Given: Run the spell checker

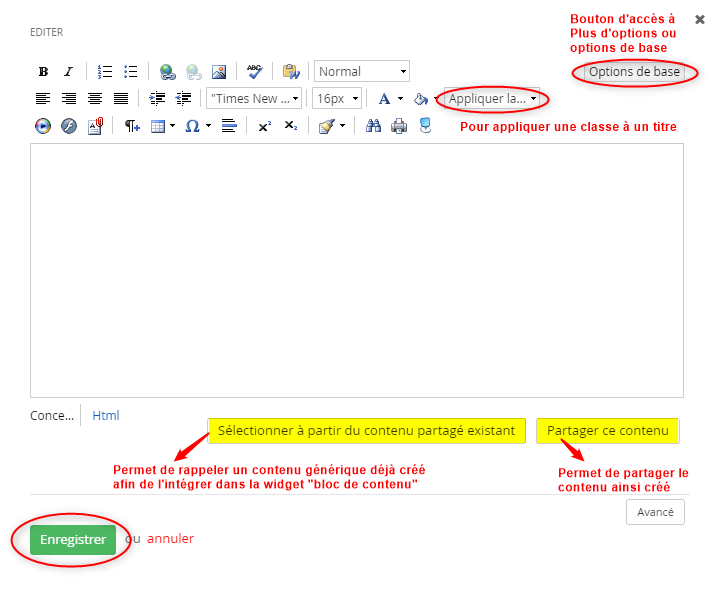Looking at the screenshot, I should (255, 72).
